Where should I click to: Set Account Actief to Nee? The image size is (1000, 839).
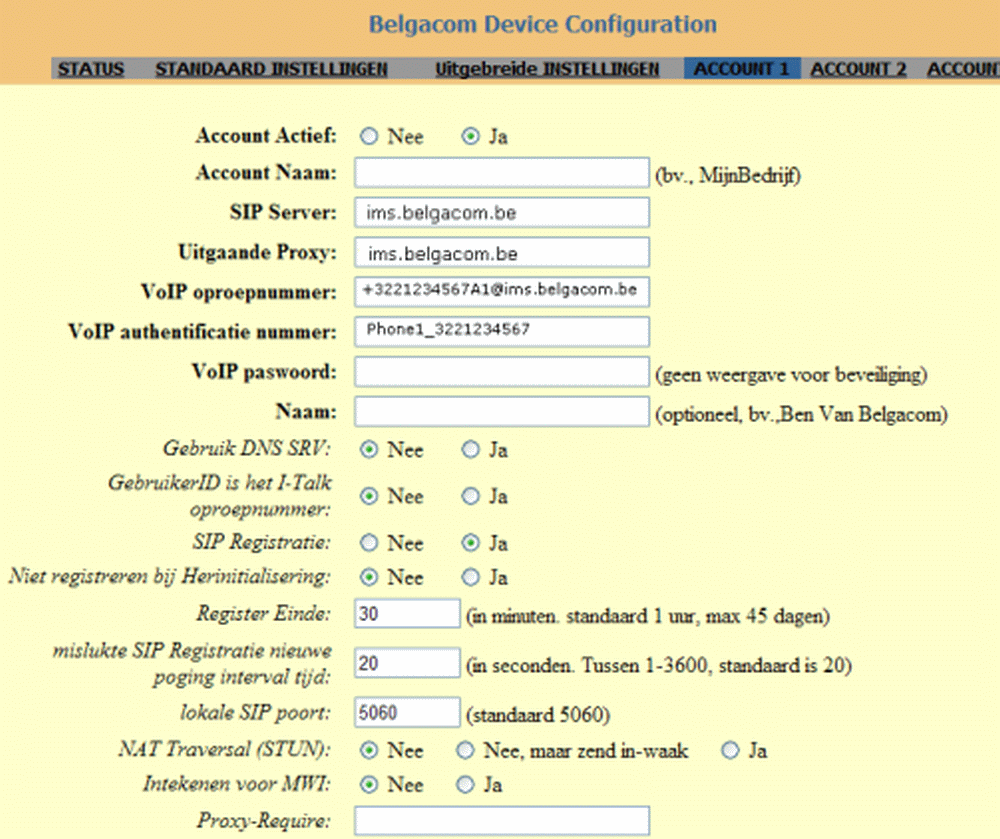click(369, 137)
